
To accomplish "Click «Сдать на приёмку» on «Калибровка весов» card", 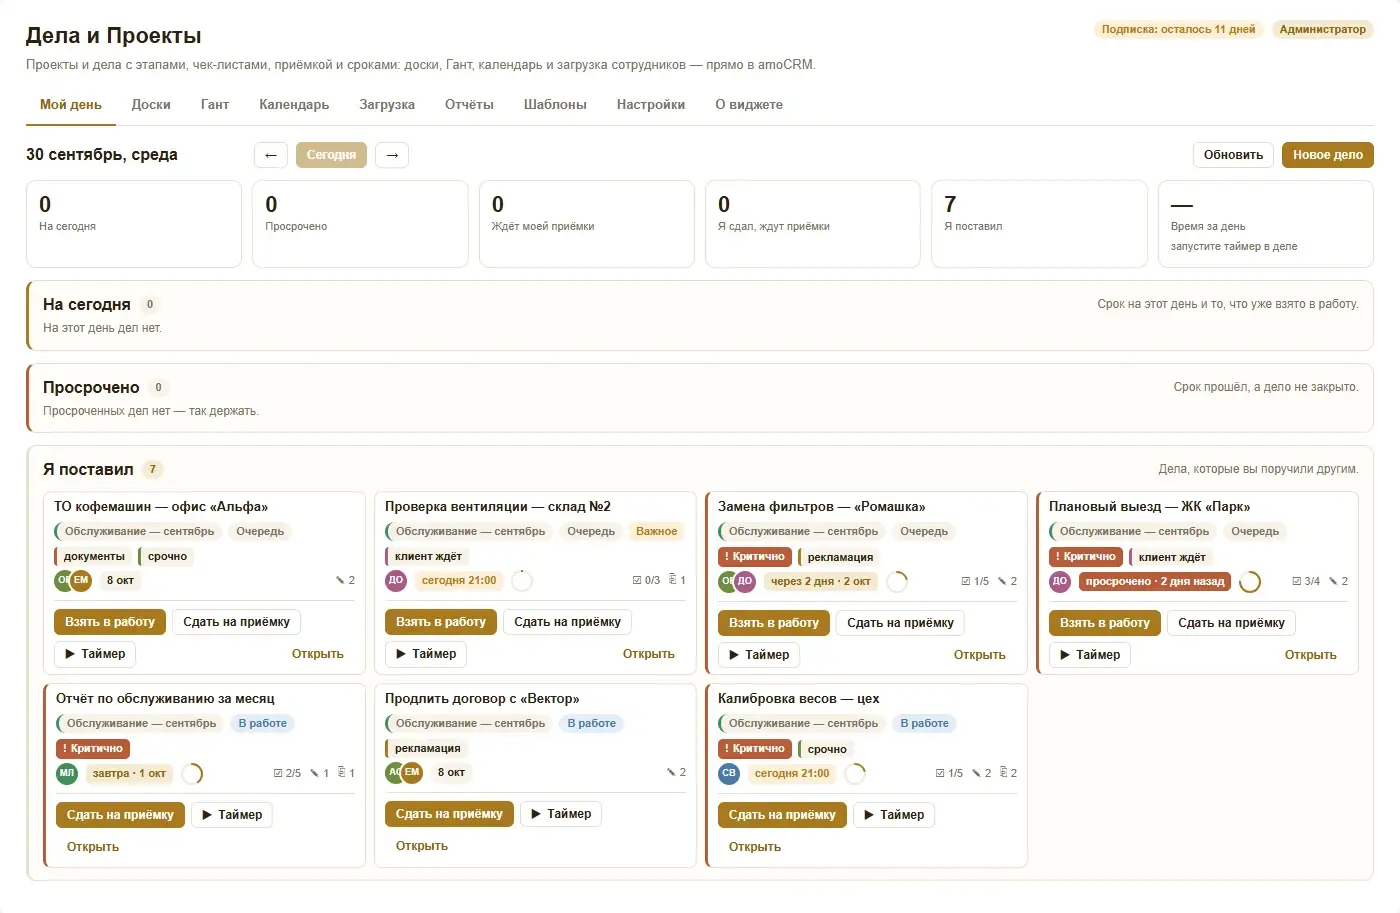I will click(x=782, y=815).
